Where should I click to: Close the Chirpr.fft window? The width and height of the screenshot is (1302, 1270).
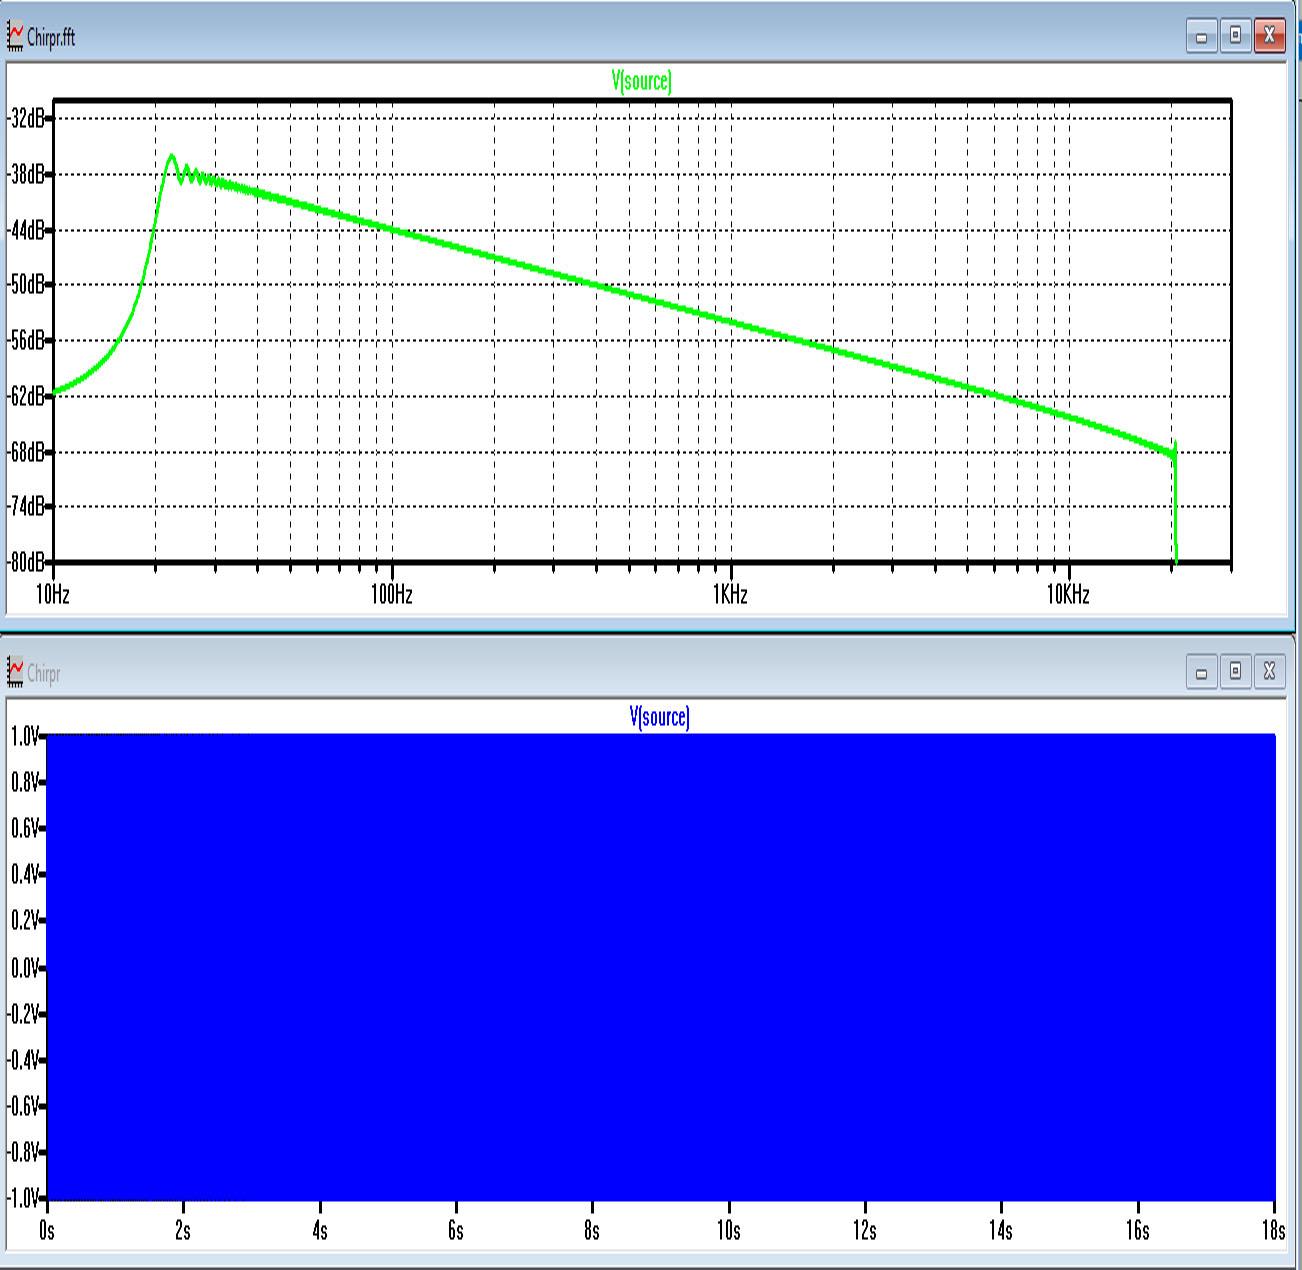(1269, 36)
